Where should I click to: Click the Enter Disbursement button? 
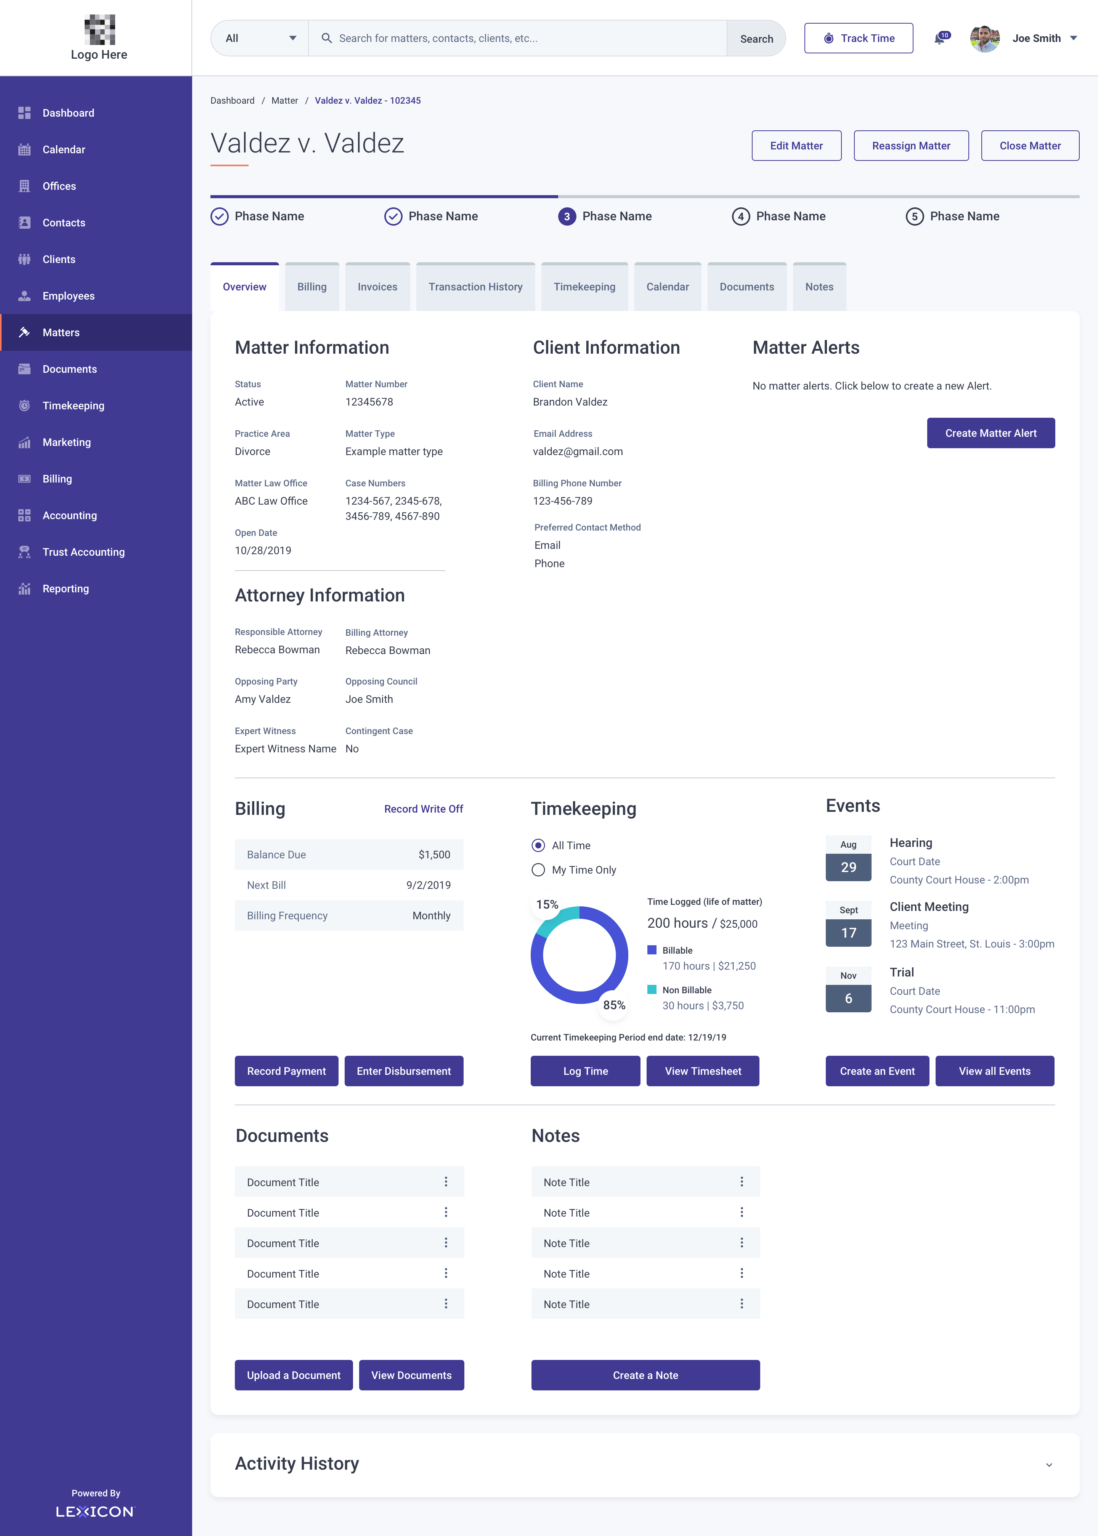404,1071
